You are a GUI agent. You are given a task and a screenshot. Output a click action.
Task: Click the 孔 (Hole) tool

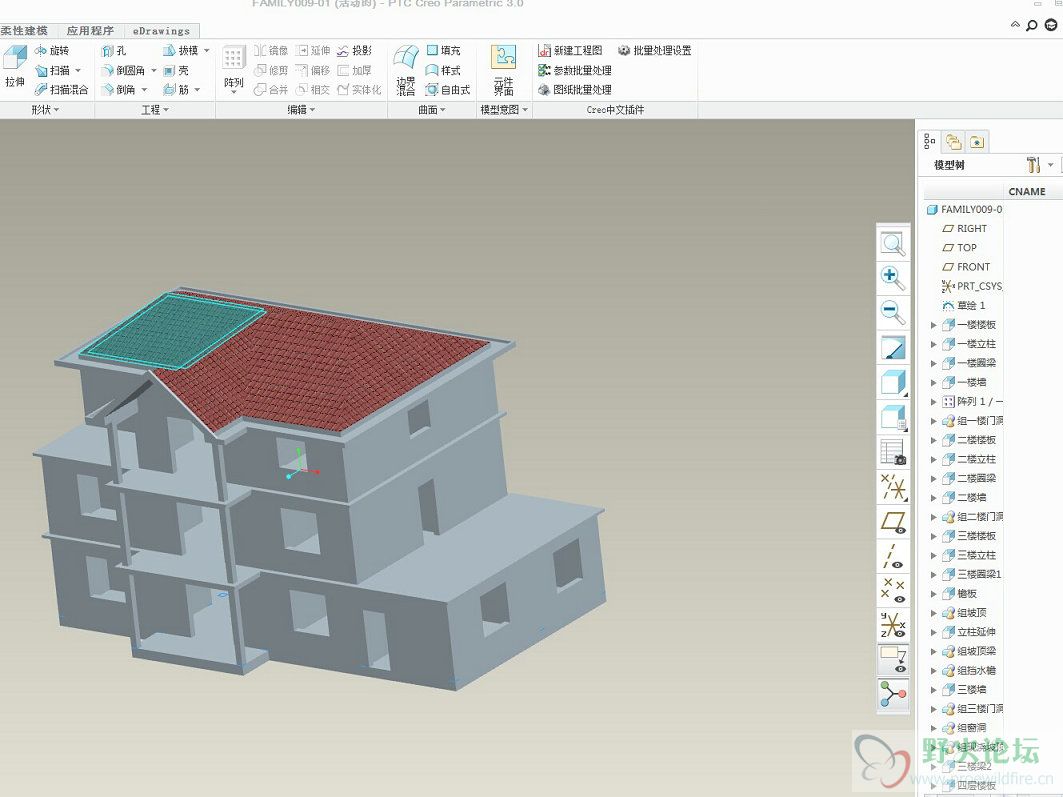[x=114, y=51]
